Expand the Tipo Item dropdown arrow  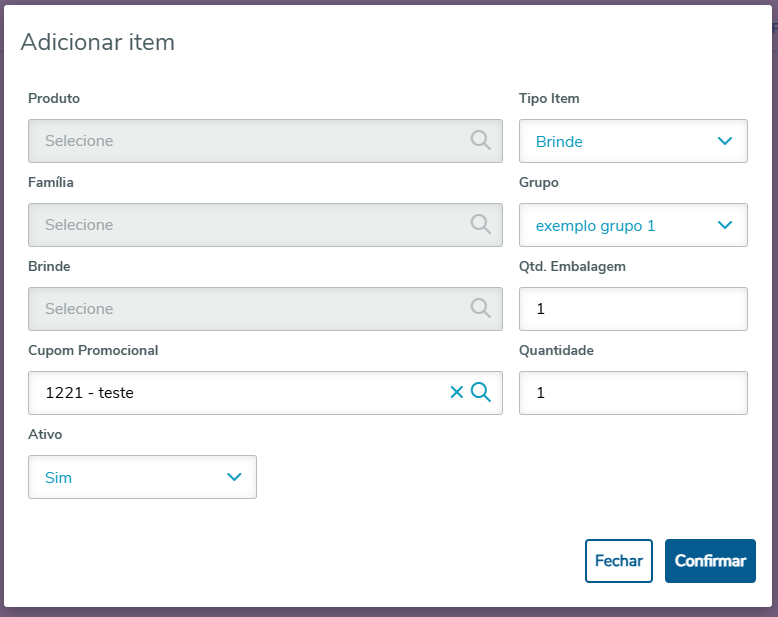point(726,141)
